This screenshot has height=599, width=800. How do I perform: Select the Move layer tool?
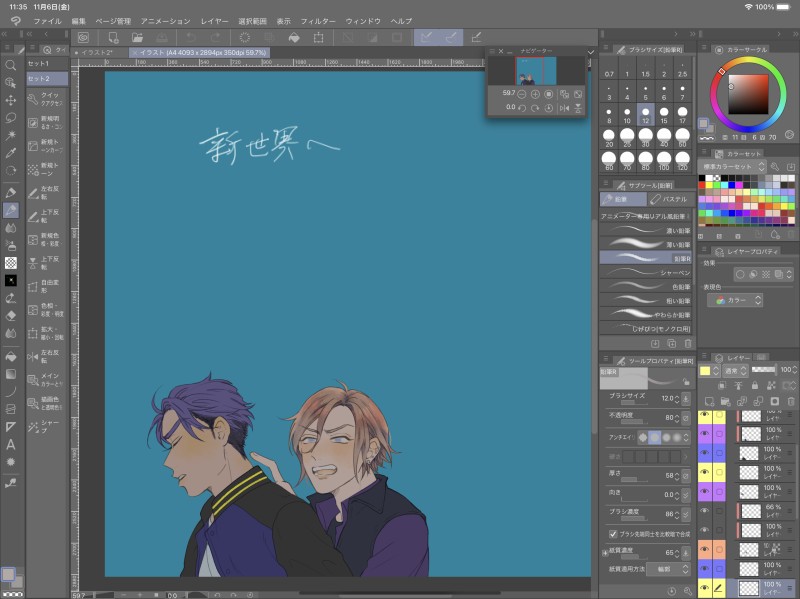click(10, 100)
